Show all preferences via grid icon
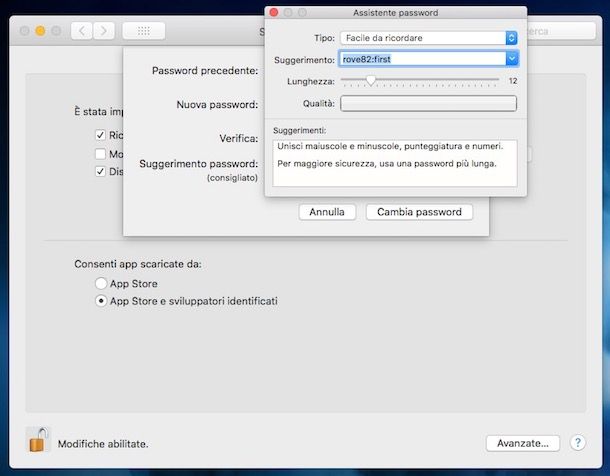The image size is (610, 476). pos(144,31)
